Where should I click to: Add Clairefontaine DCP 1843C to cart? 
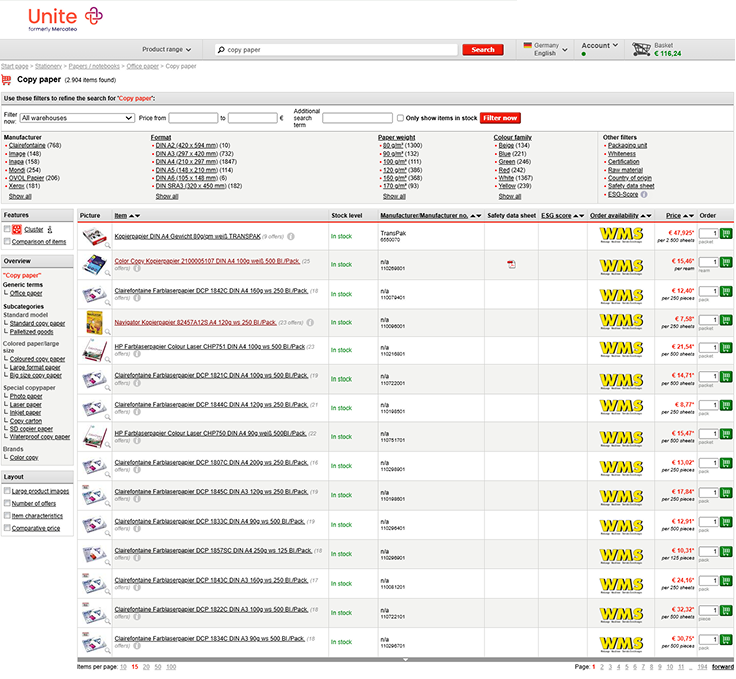726,581
